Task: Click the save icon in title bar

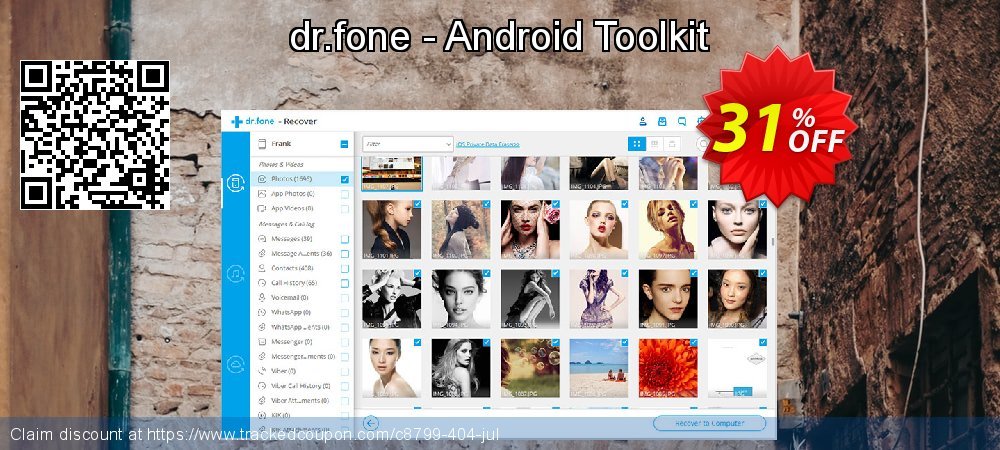Action: pos(662,121)
